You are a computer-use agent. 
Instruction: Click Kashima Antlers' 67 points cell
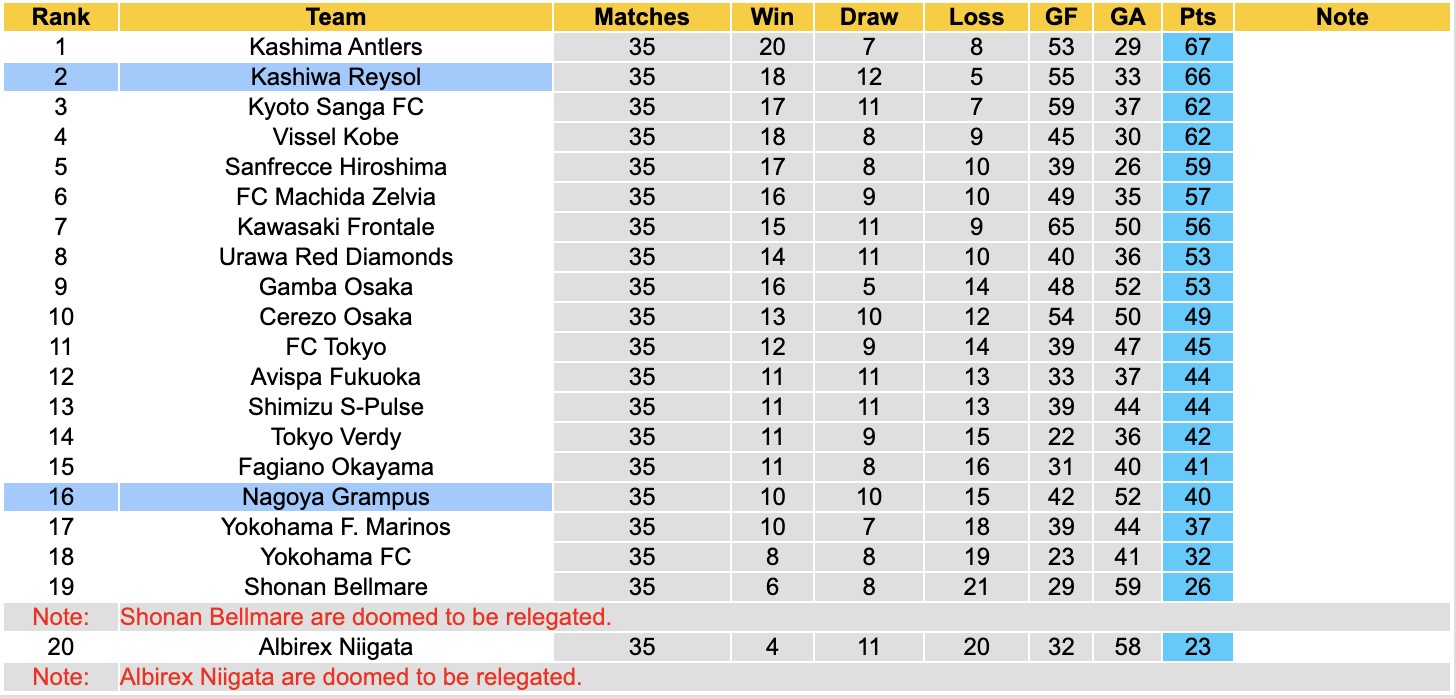point(1197,47)
